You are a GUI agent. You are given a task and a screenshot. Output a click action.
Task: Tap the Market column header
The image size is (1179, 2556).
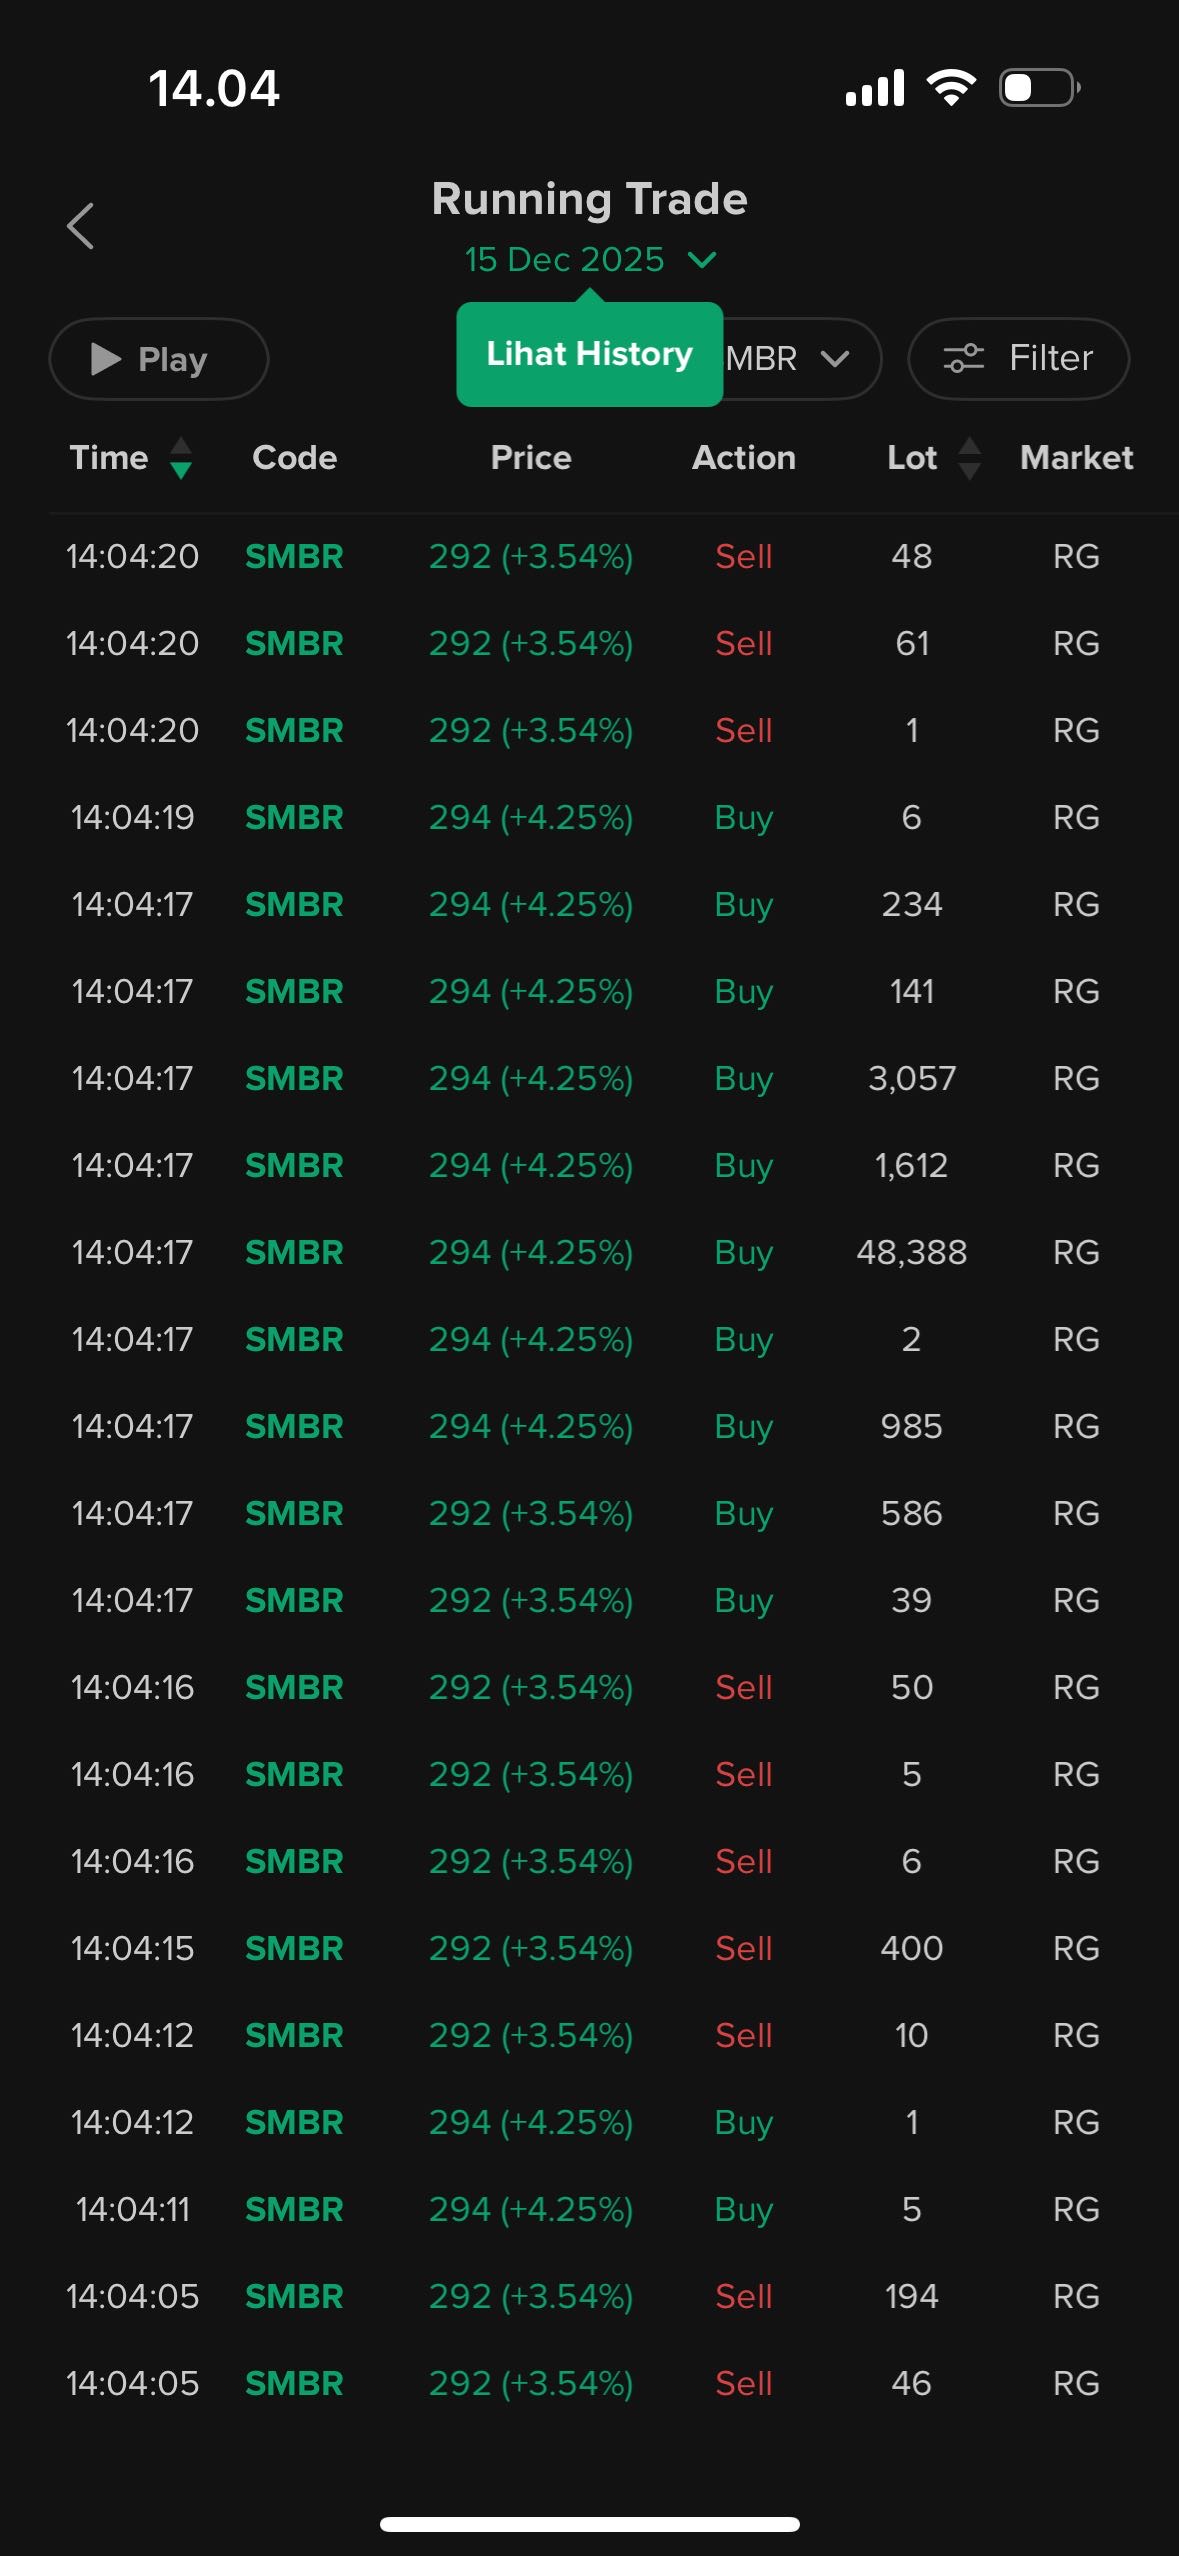click(x=1076, y=458)
